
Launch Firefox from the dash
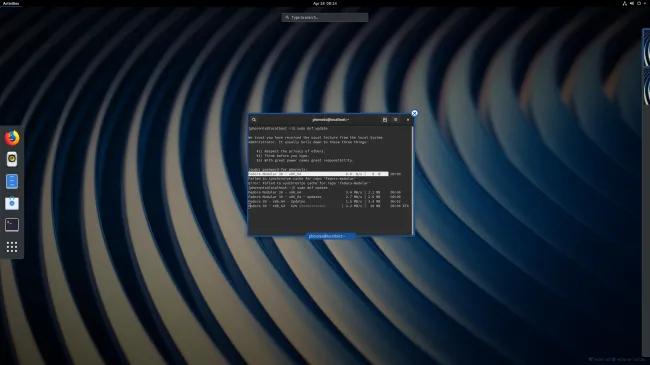[12, 138]
